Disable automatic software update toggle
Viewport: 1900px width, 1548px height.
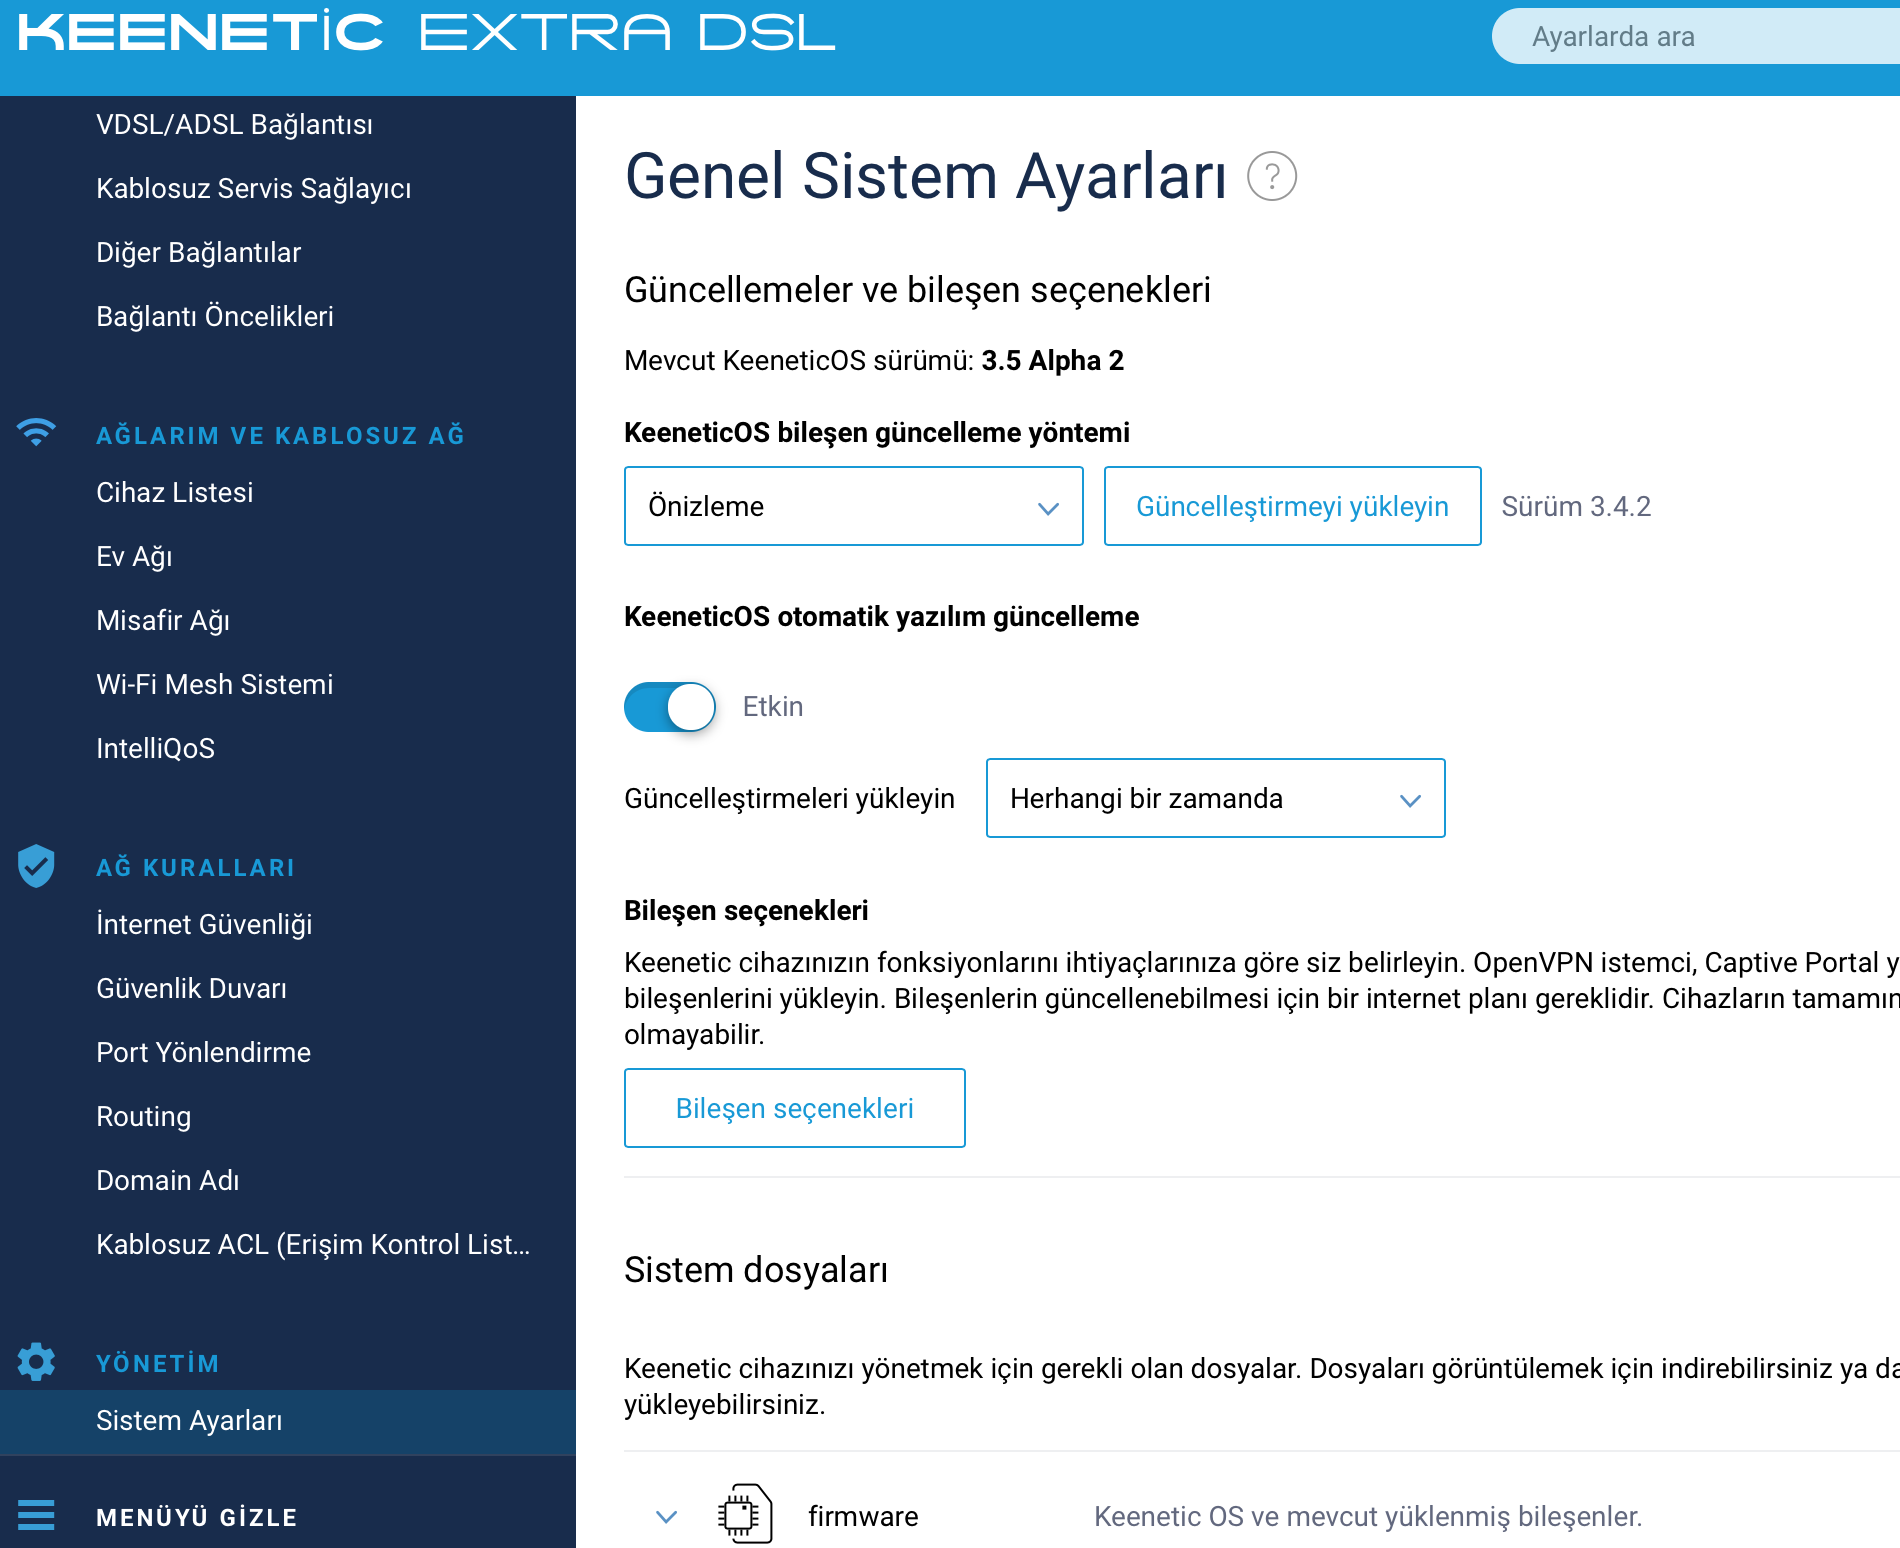pos(670,707)
